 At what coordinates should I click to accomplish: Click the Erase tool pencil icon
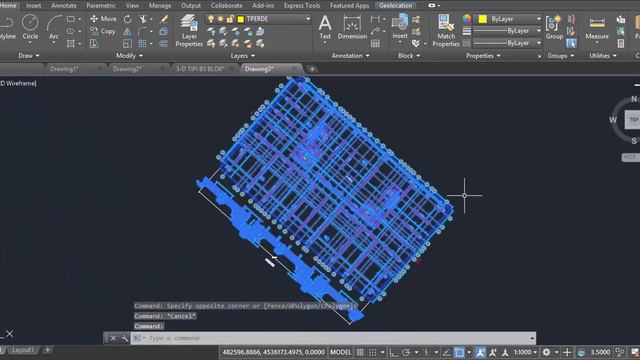(x=164, y=19)
